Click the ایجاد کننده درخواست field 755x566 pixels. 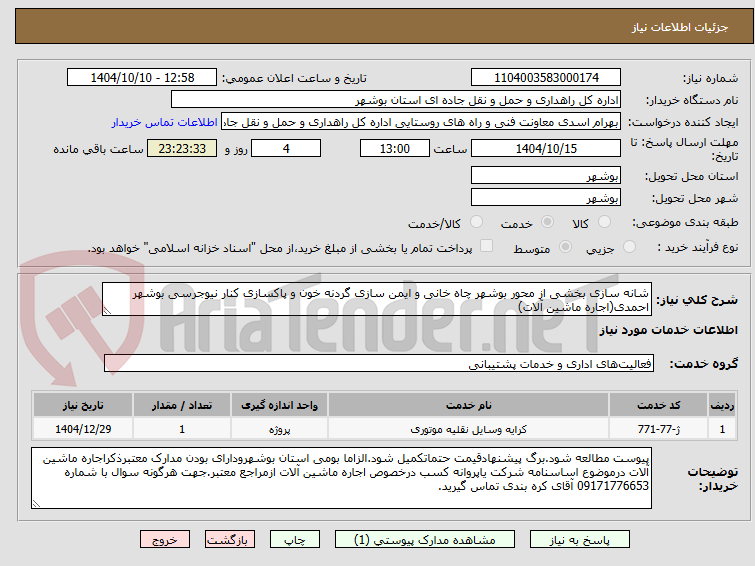(421, 122)
